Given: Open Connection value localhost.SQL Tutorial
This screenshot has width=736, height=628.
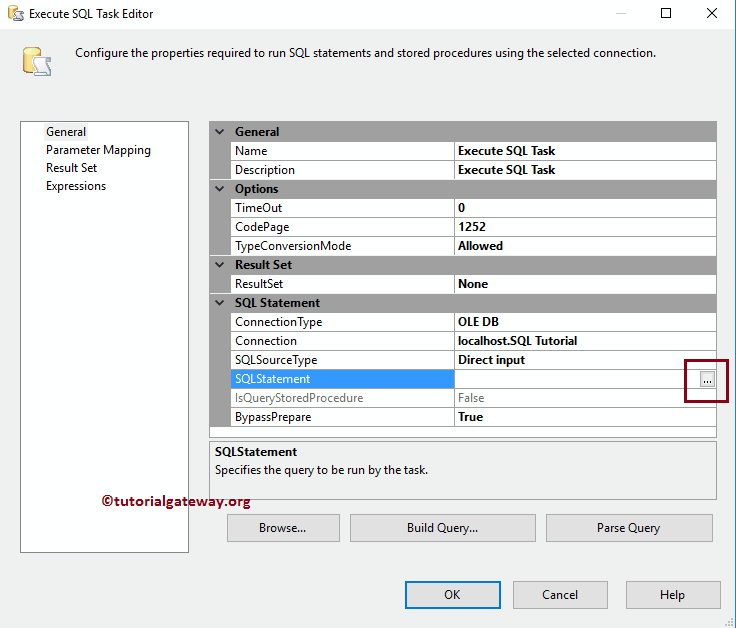Looking at the screenshot, I should pos(585,341).
